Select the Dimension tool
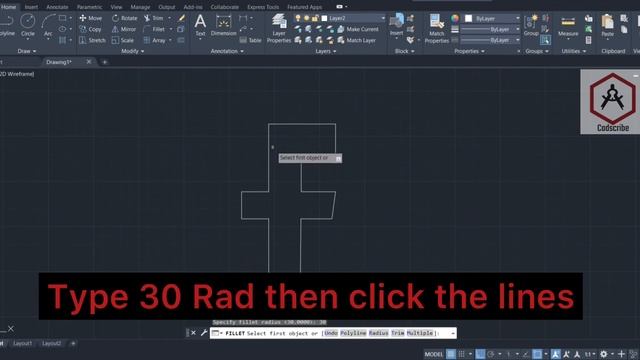This screenshot has width=640, height=360. [223, 25]
